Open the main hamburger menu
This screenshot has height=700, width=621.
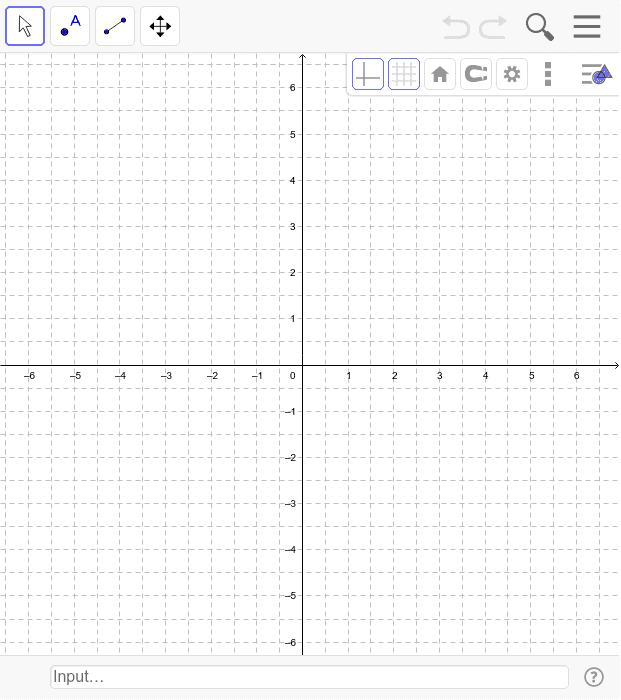tap(587, 26)
